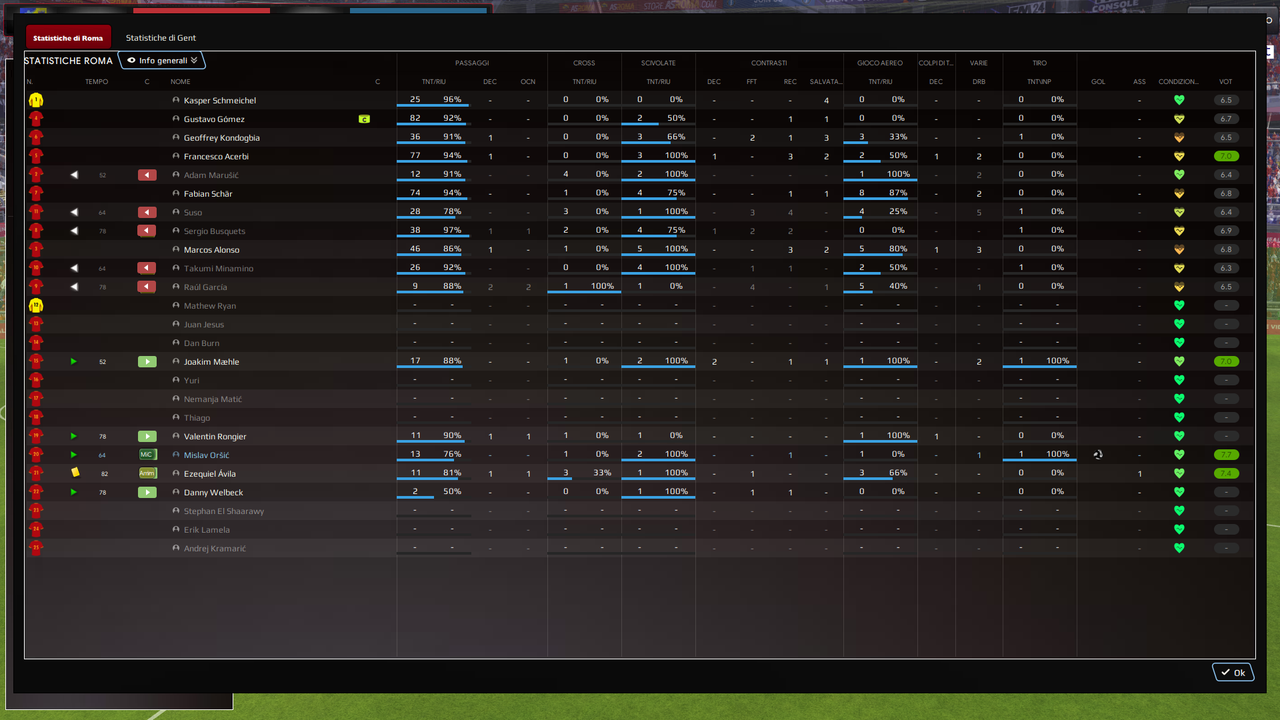Click the green condition heart for Andrej Kramarić

coord(1179,548)
